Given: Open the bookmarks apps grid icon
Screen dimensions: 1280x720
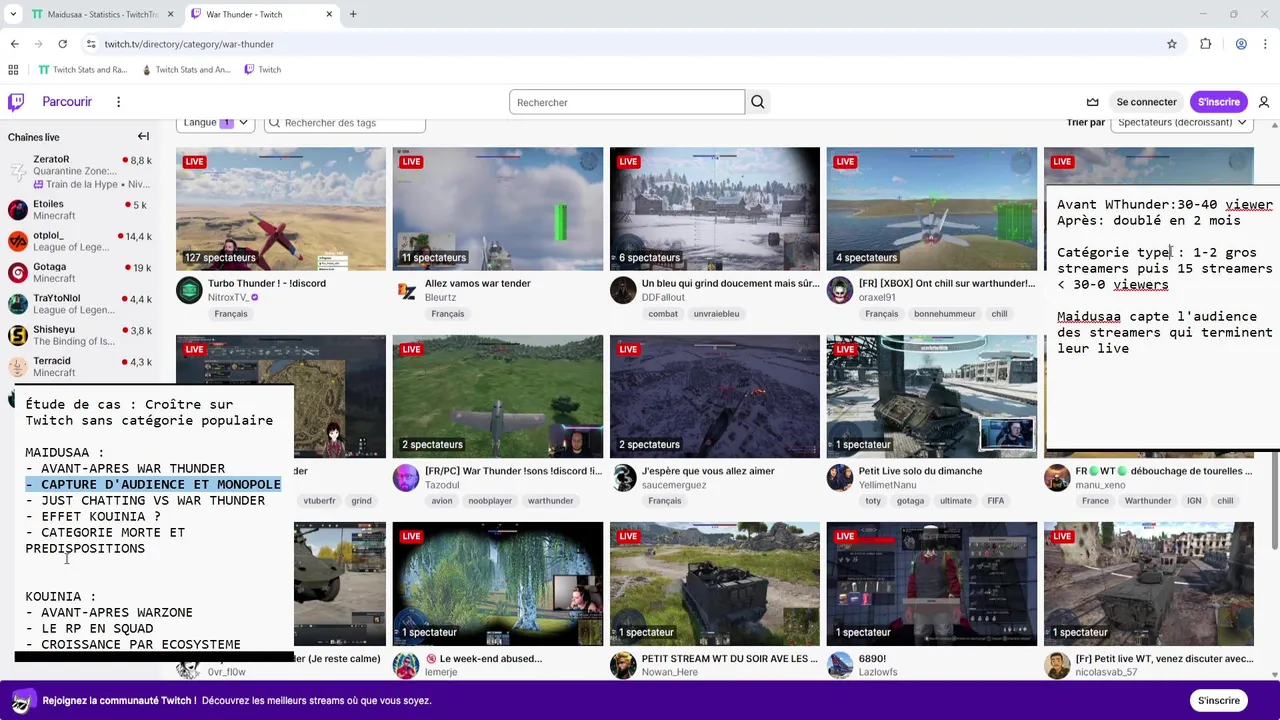Looking at the screenshot, I should tap(13, 70).
